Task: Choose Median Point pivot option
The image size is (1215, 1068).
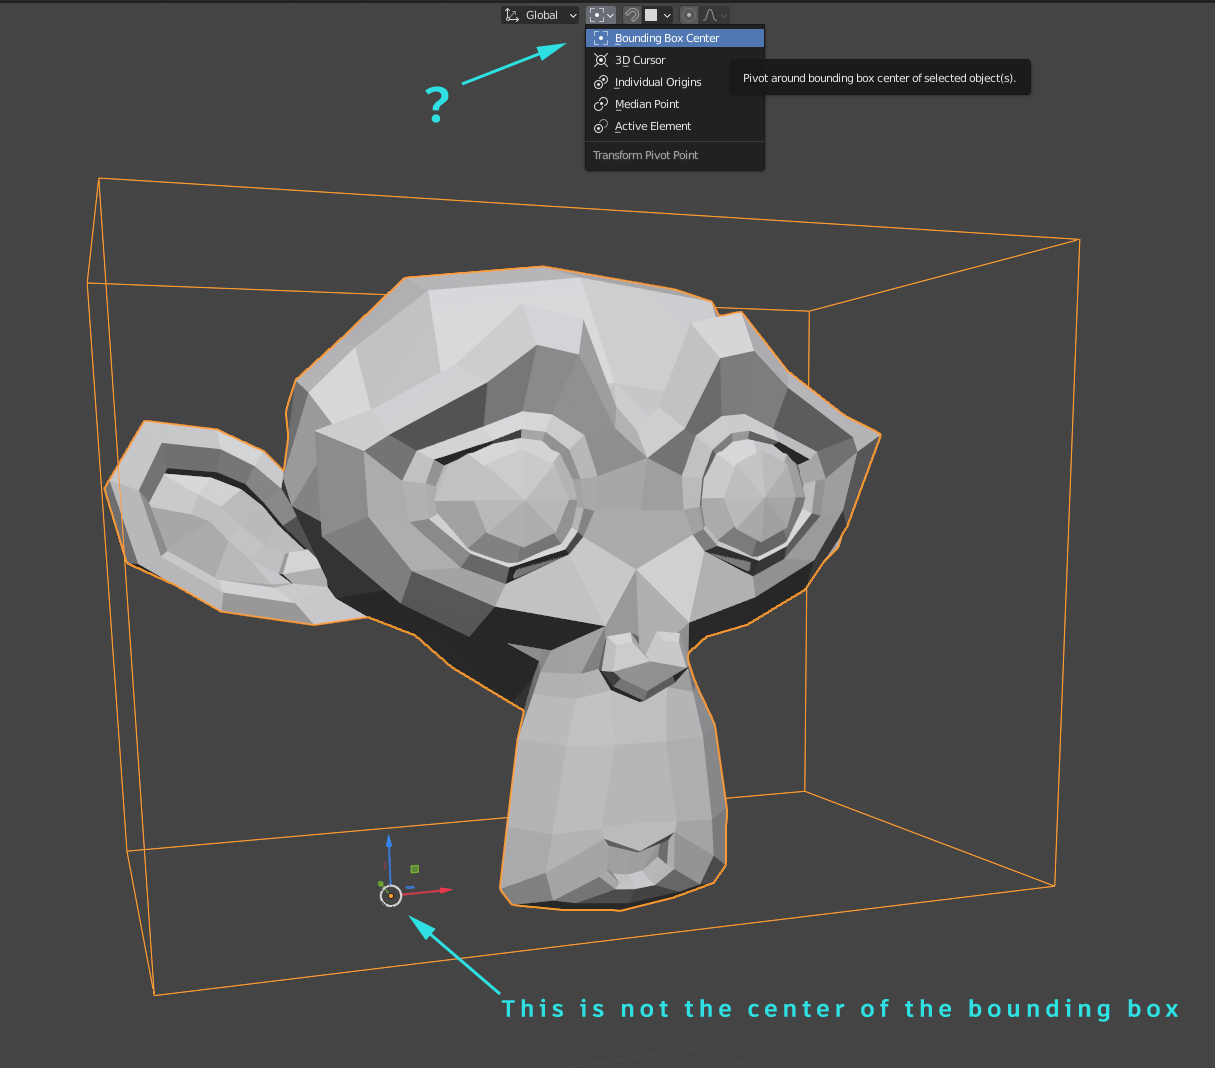Action: pos(675,104)
